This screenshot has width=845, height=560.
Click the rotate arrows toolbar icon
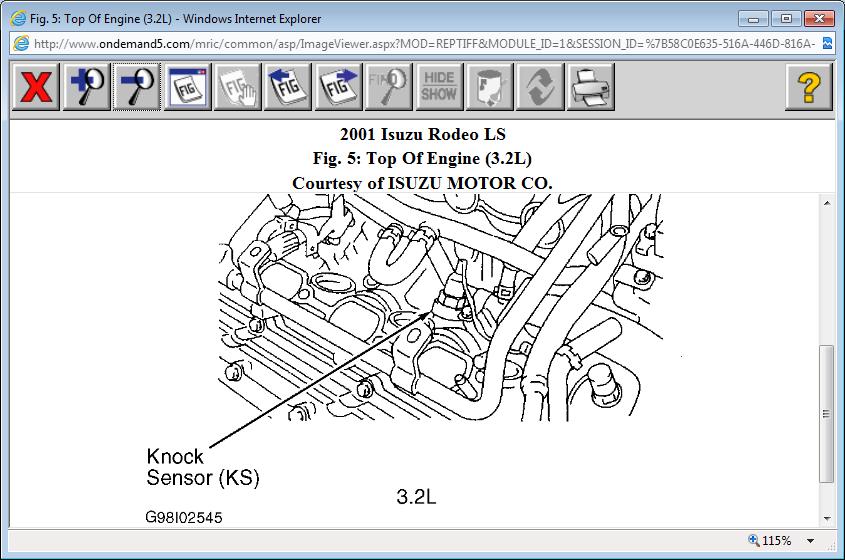tap(540, 87)
